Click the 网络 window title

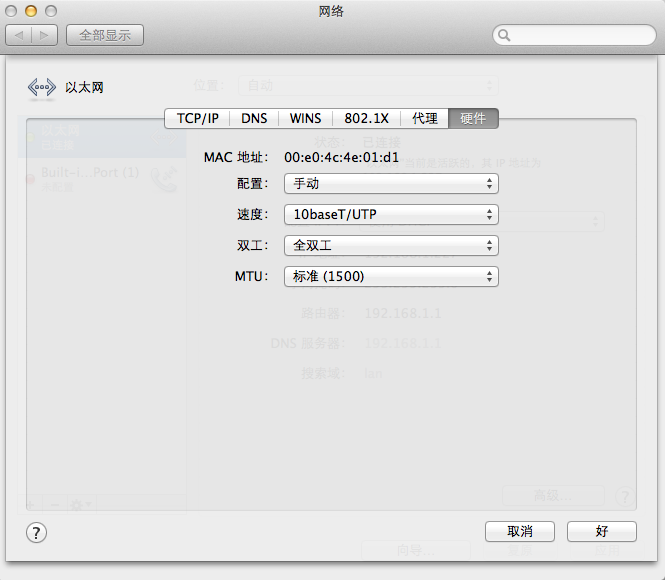pyautogui.click(x=331, y=11)
